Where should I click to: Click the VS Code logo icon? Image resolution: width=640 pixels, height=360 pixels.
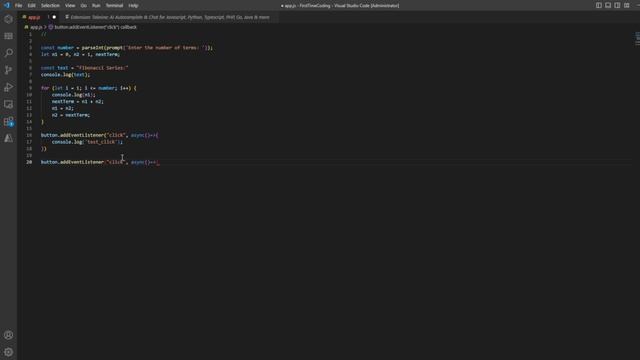[x=7, y=5]
